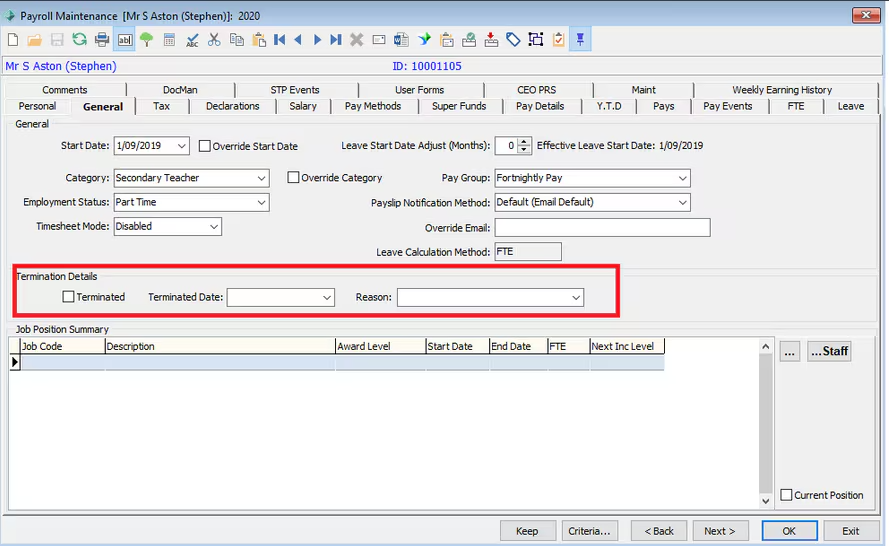Toggle the blue pin icon
The width and height of the screenshot is (889, 546).
(x=580, y=40)
